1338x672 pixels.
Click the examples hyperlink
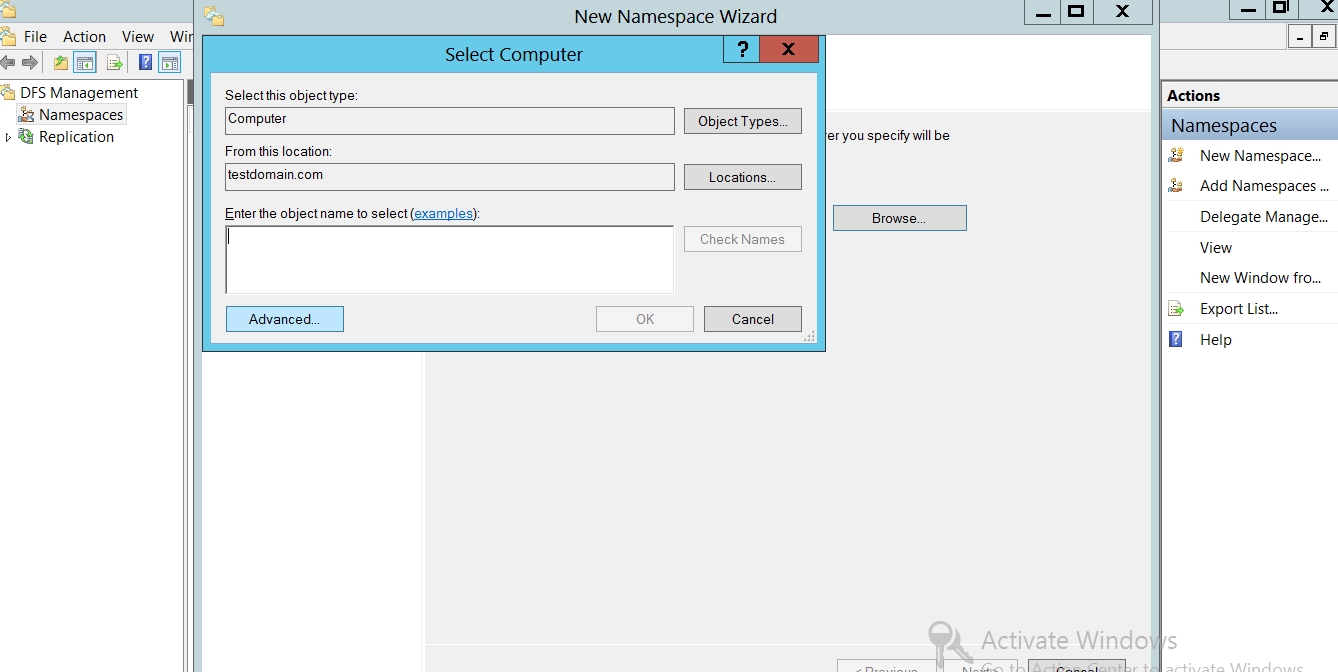coord(443,213)
